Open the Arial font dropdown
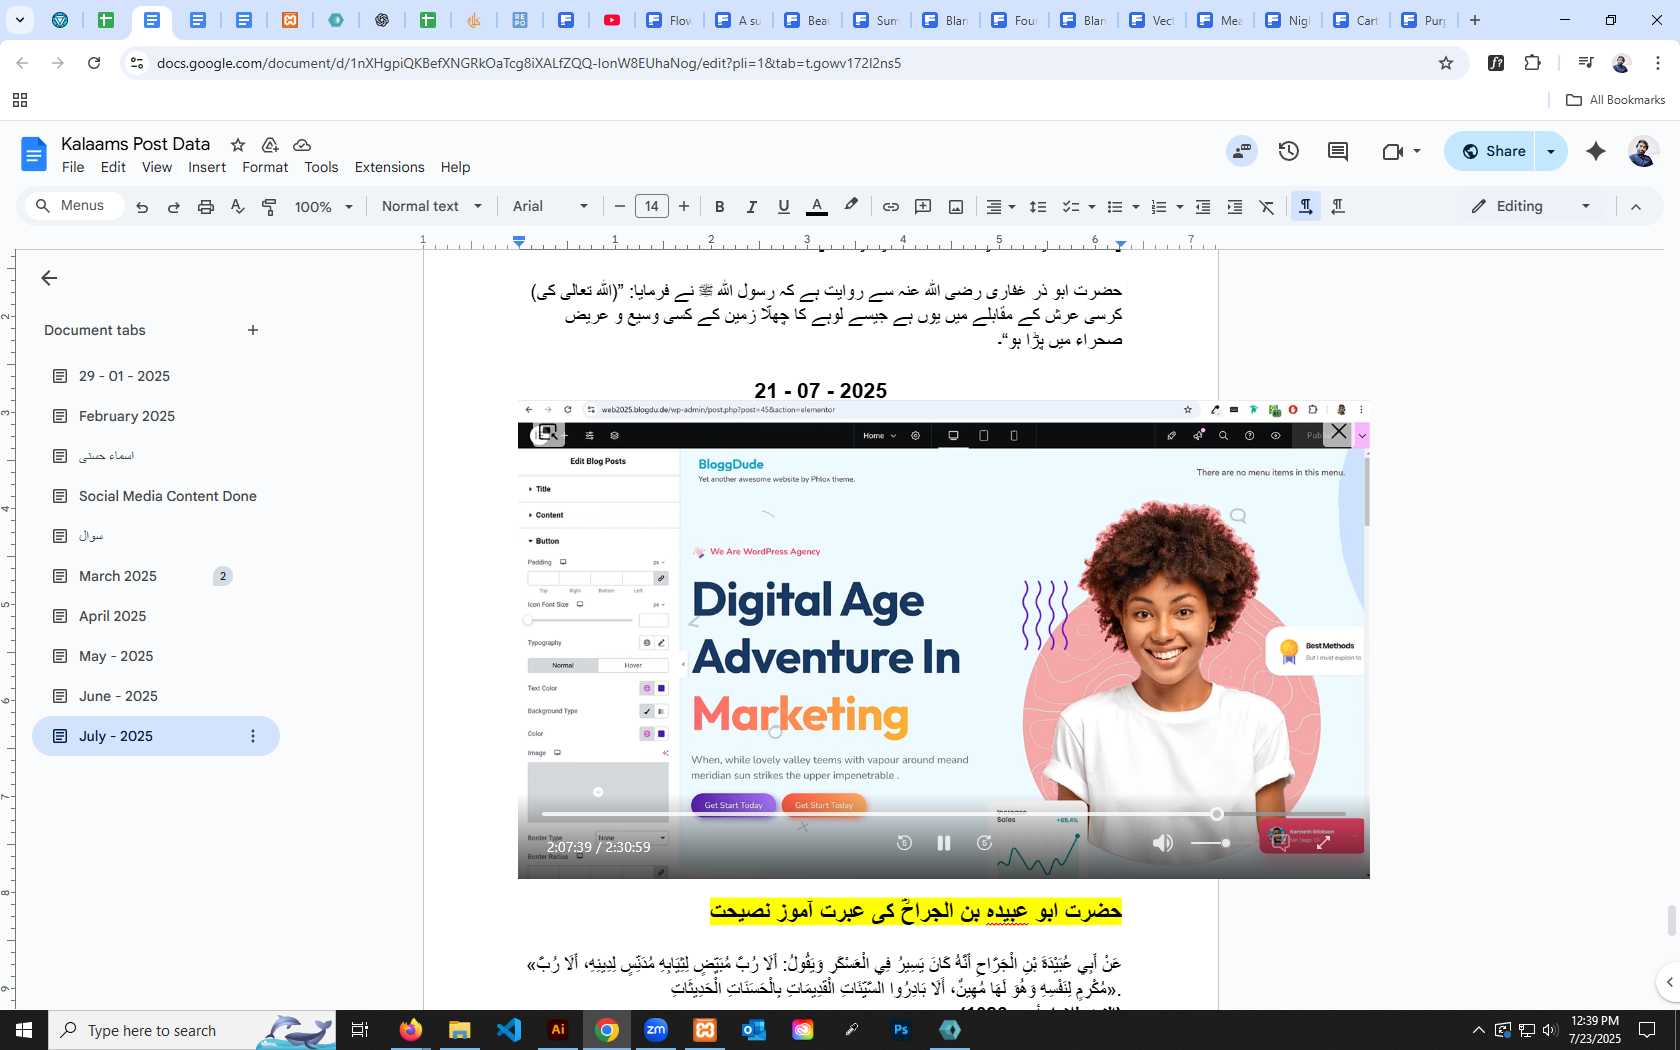 [551, 207]
